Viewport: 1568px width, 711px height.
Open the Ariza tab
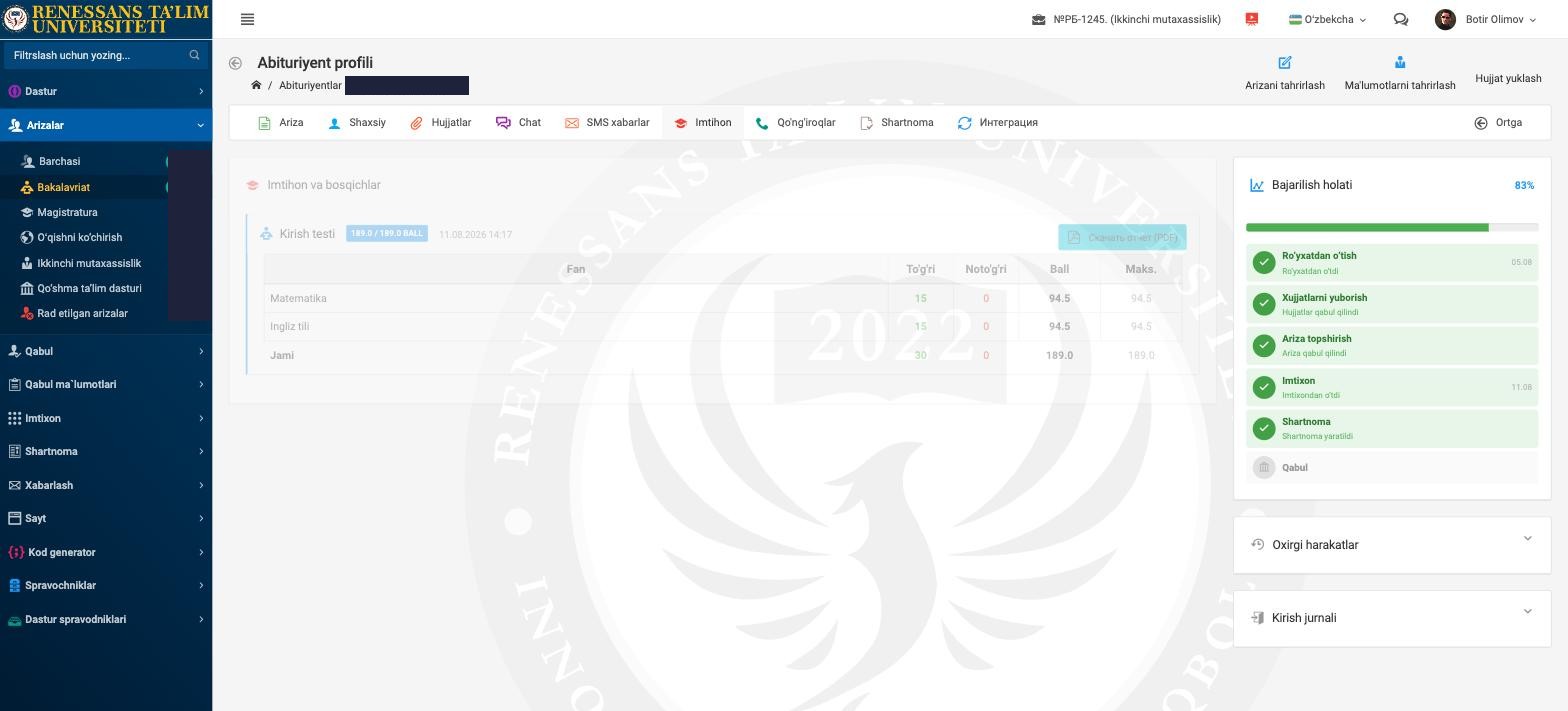pos(280,123)
